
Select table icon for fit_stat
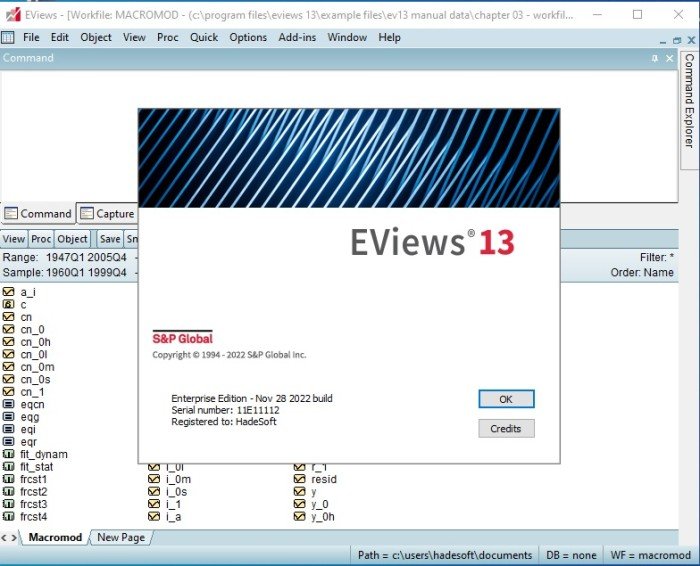point(8,467)
